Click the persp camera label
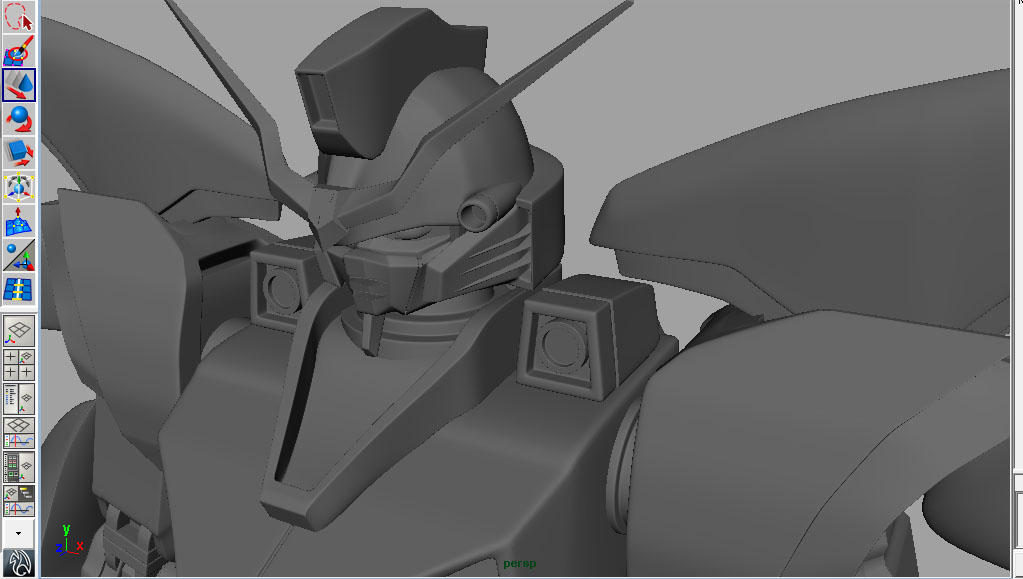 click(519, 563)
